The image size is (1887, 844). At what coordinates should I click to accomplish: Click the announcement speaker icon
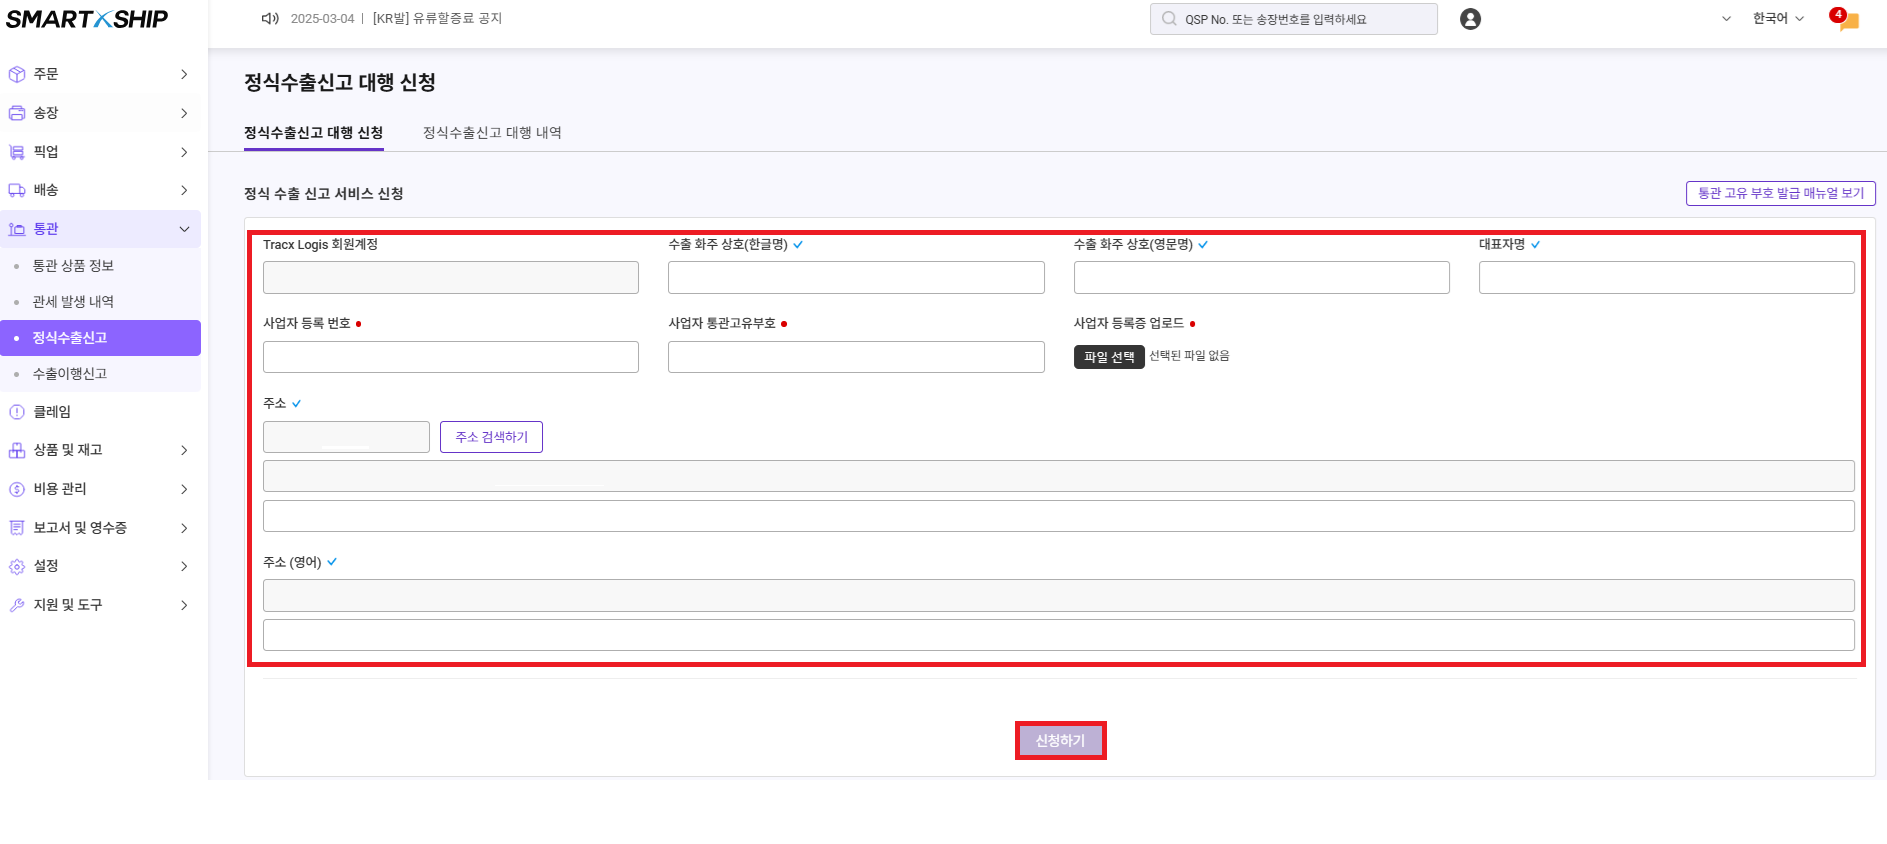[x=270, y=19]
